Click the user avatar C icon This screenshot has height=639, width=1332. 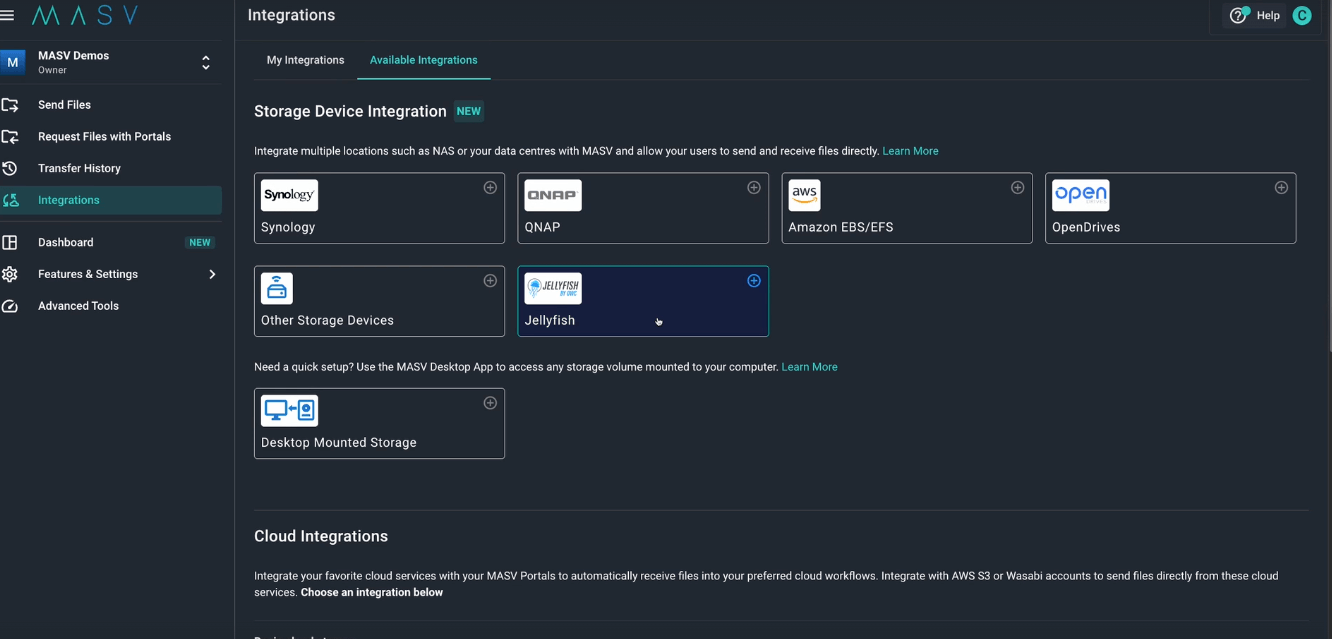(1301, 15)
